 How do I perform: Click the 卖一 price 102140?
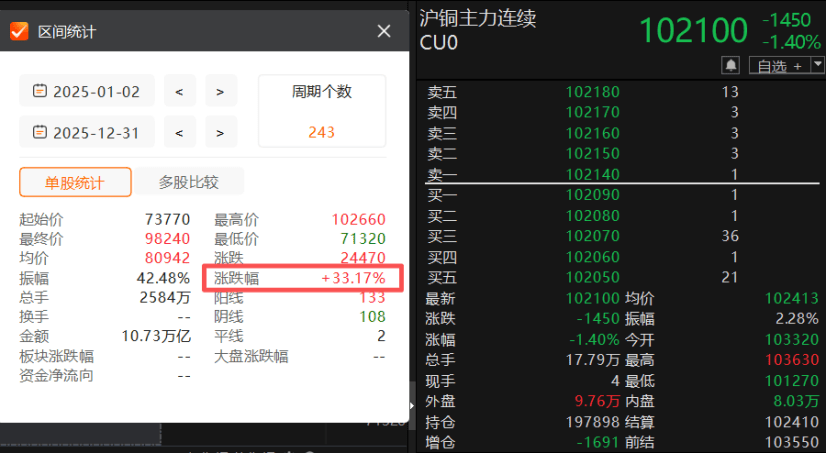[592, 174]
